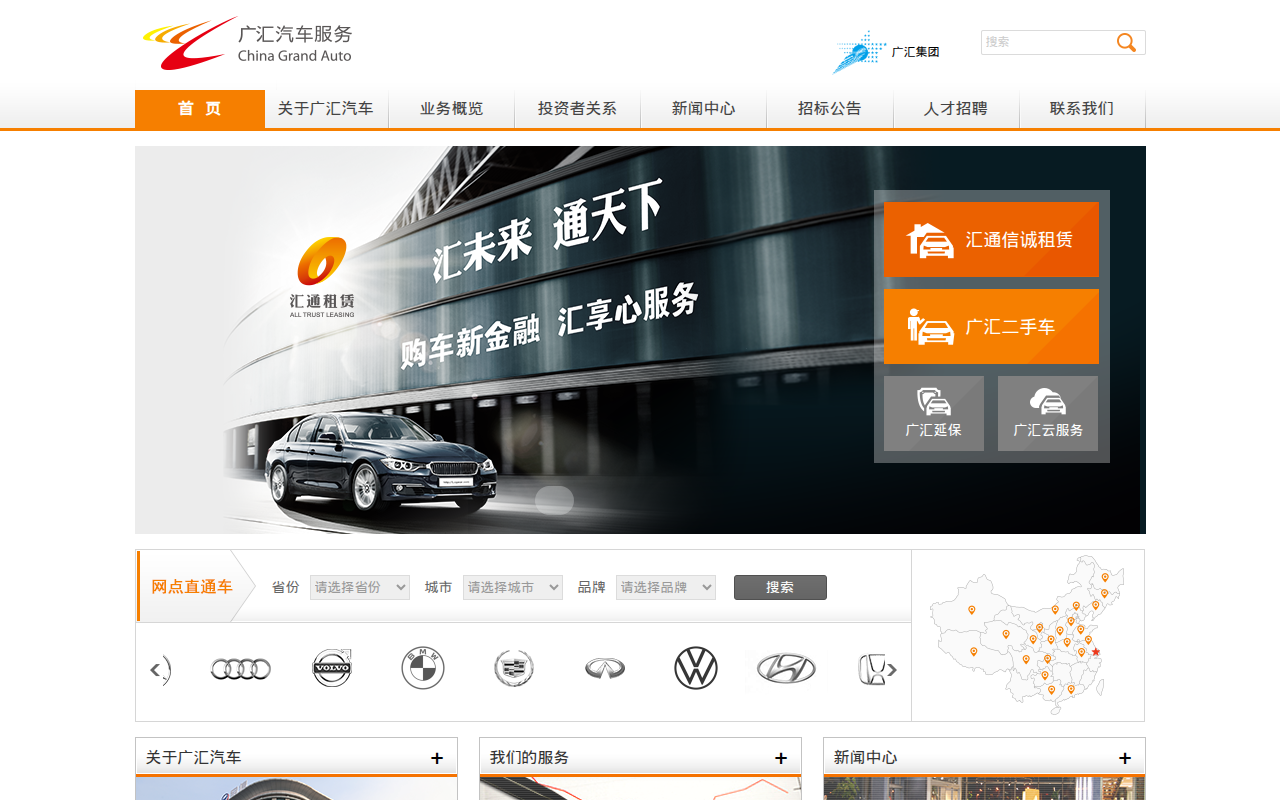Screen dimensions: 1280x800
Task: Go to the 首页 home tab
Action: [x=200, y=109]
